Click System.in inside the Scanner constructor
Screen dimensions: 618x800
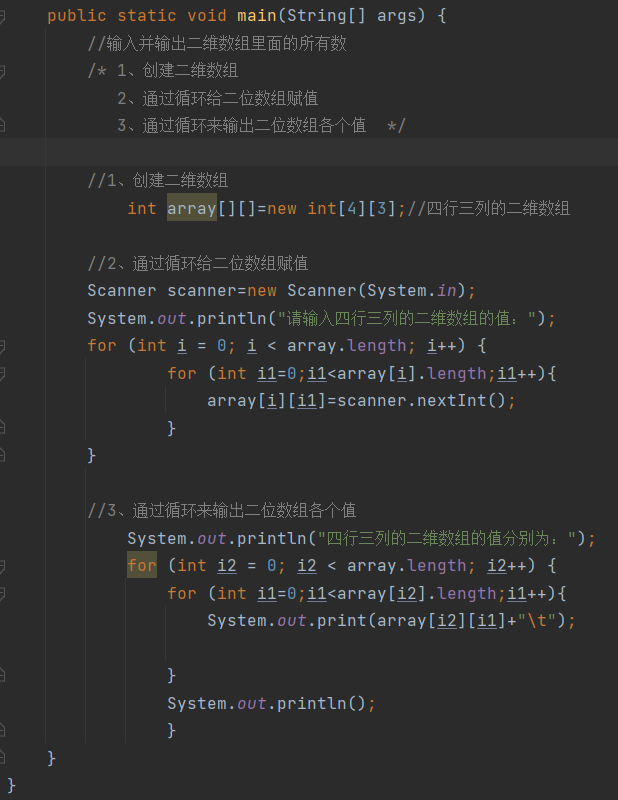(412, 291)
